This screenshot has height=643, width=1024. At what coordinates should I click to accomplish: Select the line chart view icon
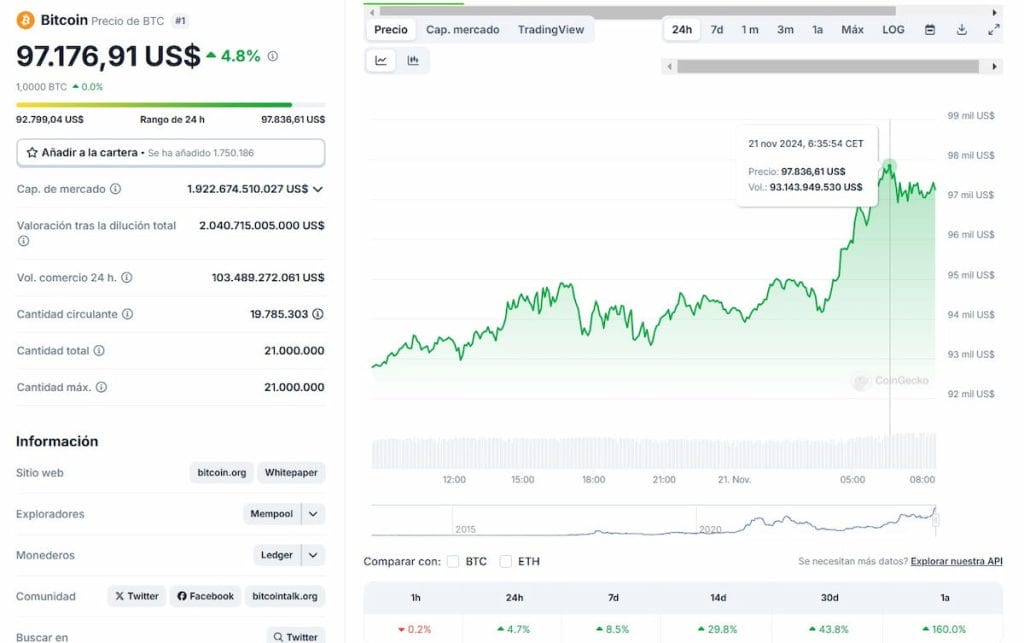pos(381,61)
